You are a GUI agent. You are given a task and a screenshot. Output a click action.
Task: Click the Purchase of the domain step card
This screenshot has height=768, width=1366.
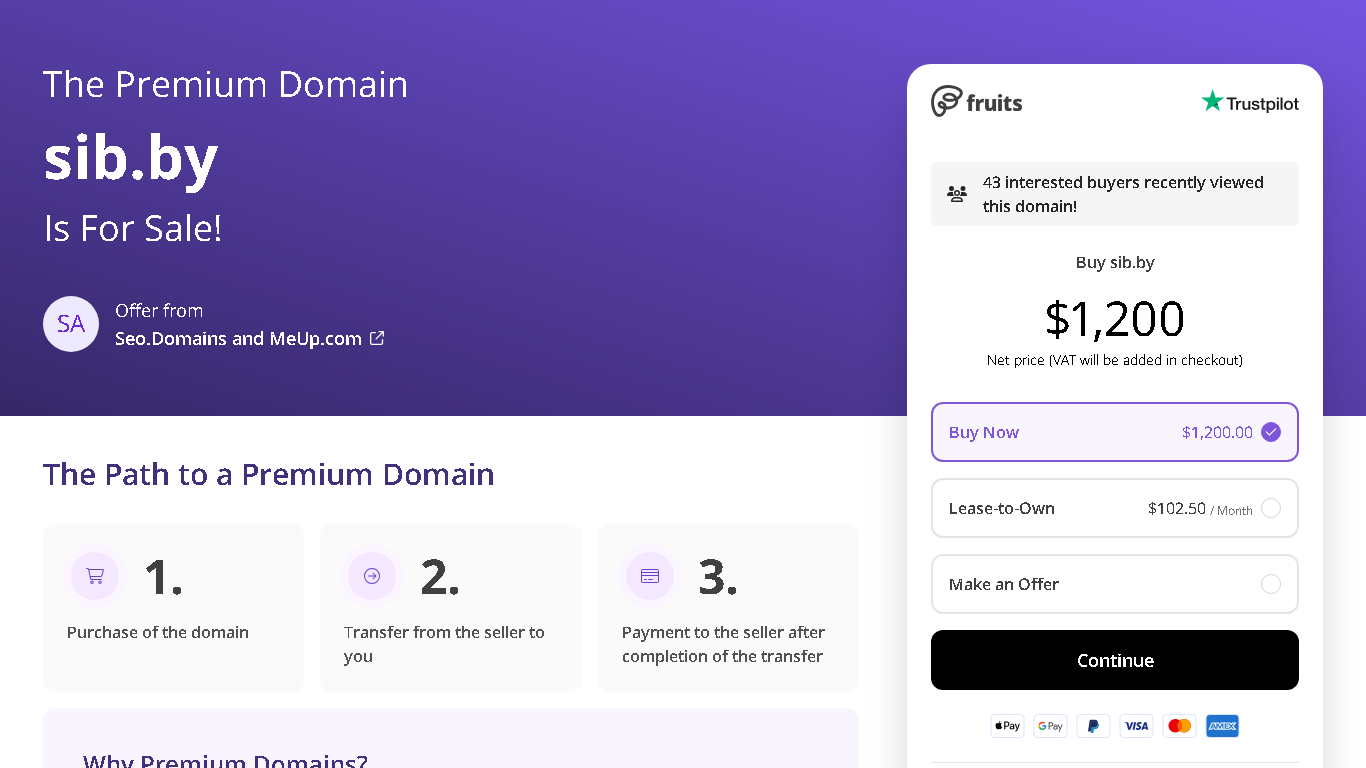tap(173, 608)
